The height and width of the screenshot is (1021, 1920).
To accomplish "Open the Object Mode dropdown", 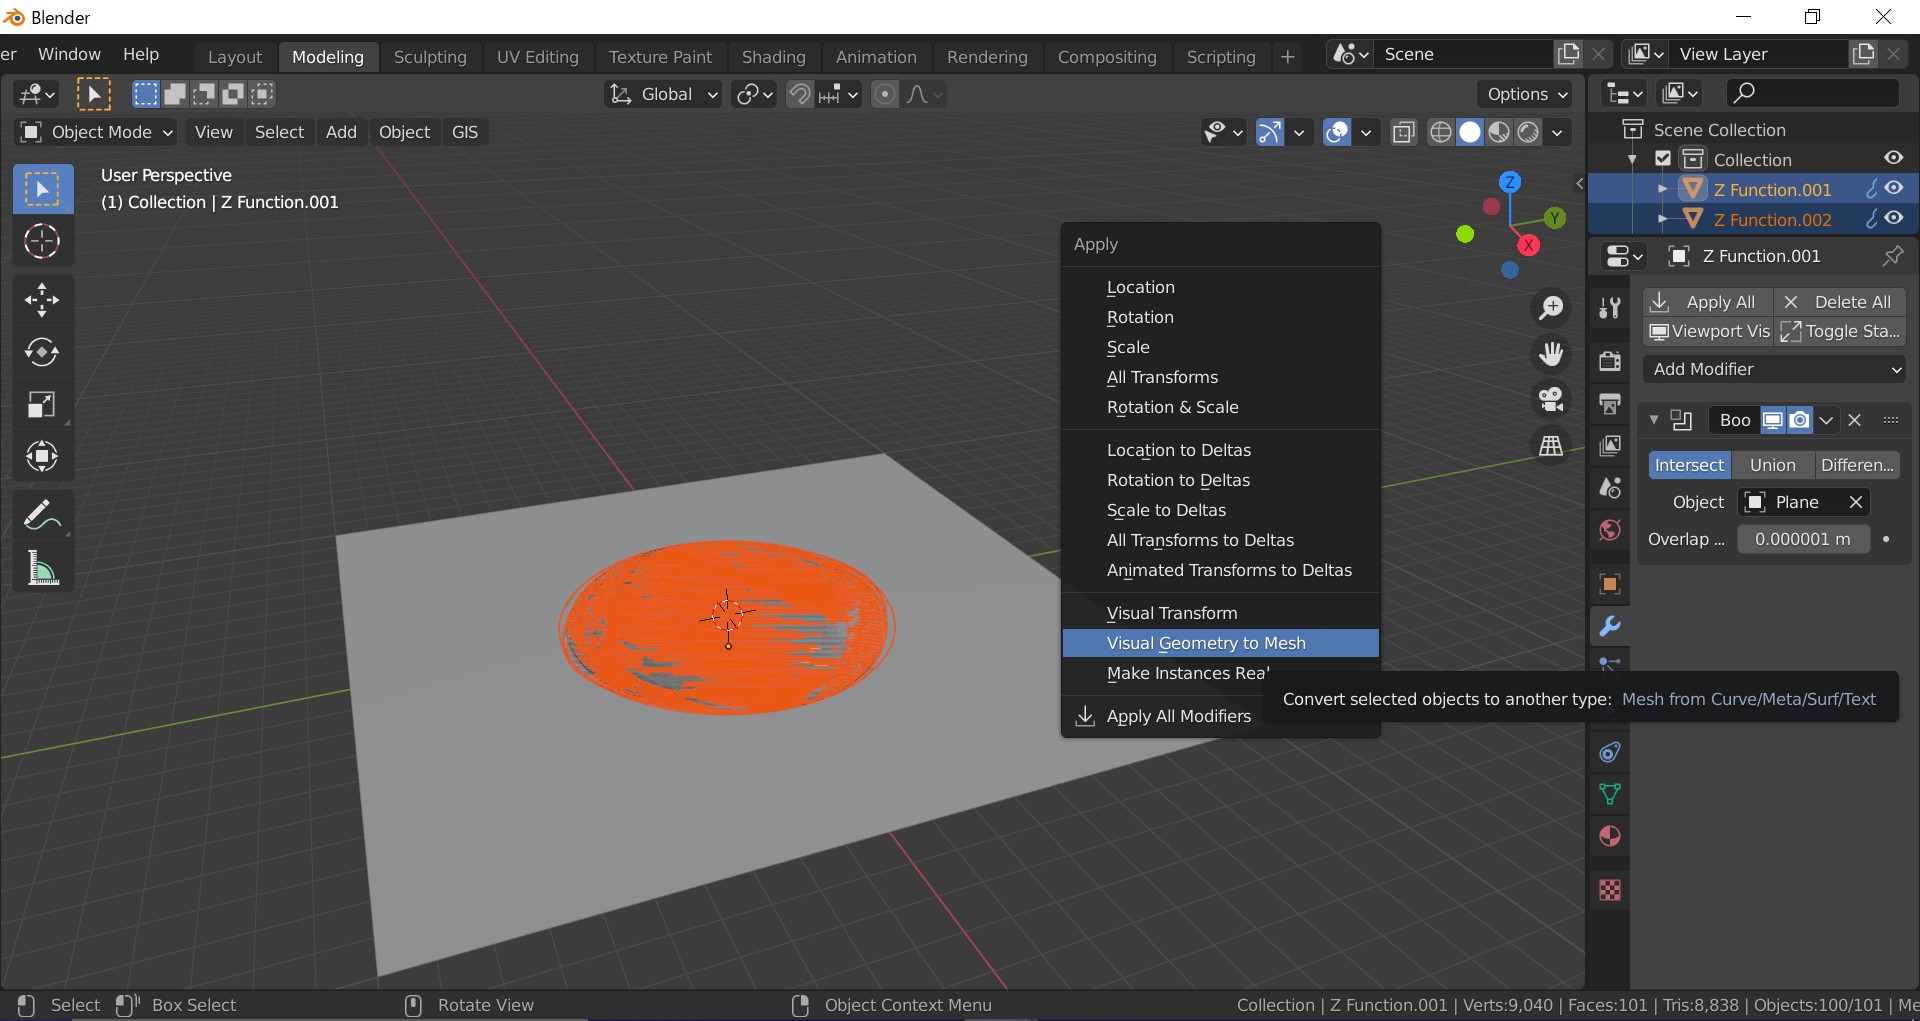I will pos(97,132).
